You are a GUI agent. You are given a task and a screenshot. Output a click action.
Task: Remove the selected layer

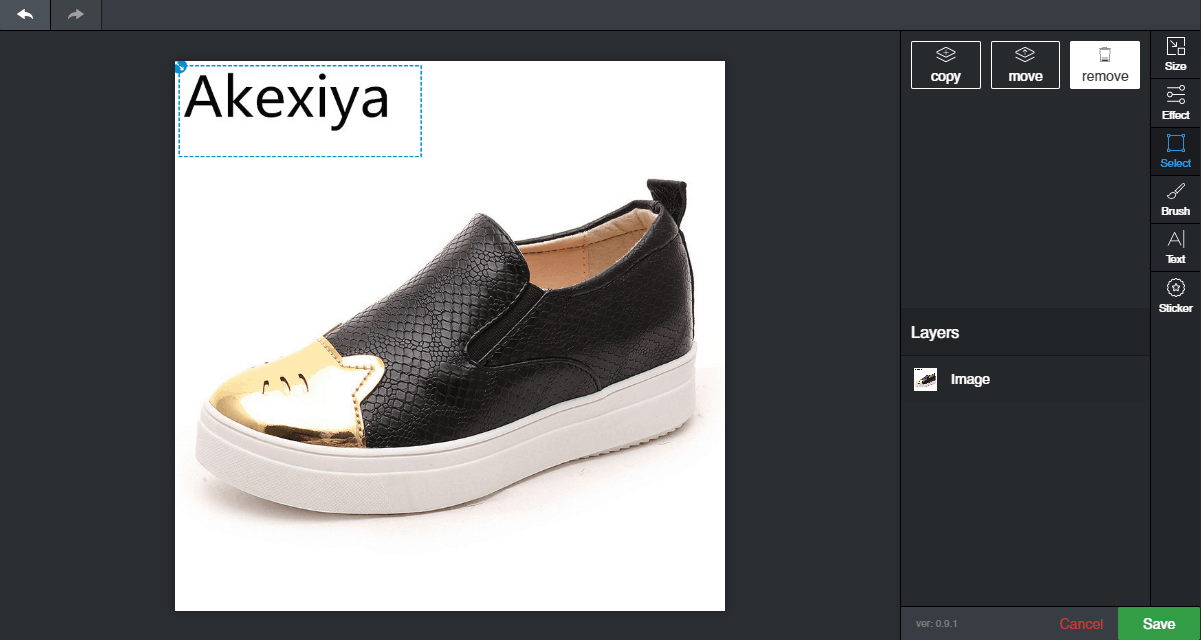coord(1105,65)
